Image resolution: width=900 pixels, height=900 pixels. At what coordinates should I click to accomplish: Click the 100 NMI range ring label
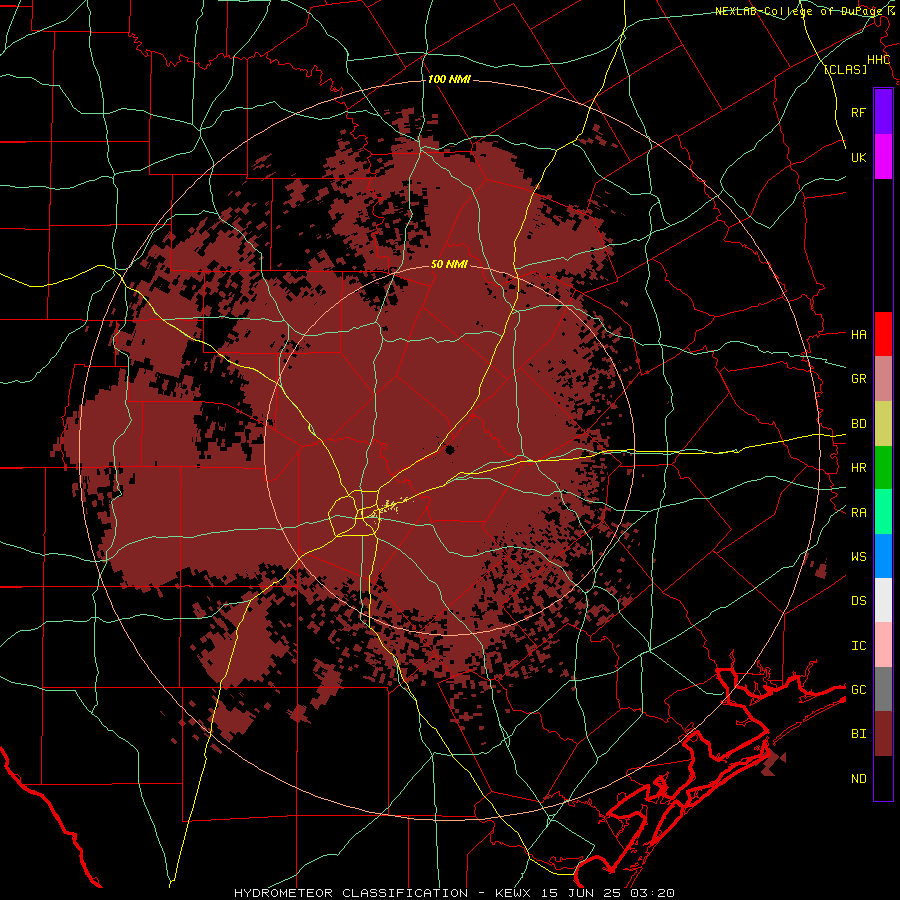449,79
